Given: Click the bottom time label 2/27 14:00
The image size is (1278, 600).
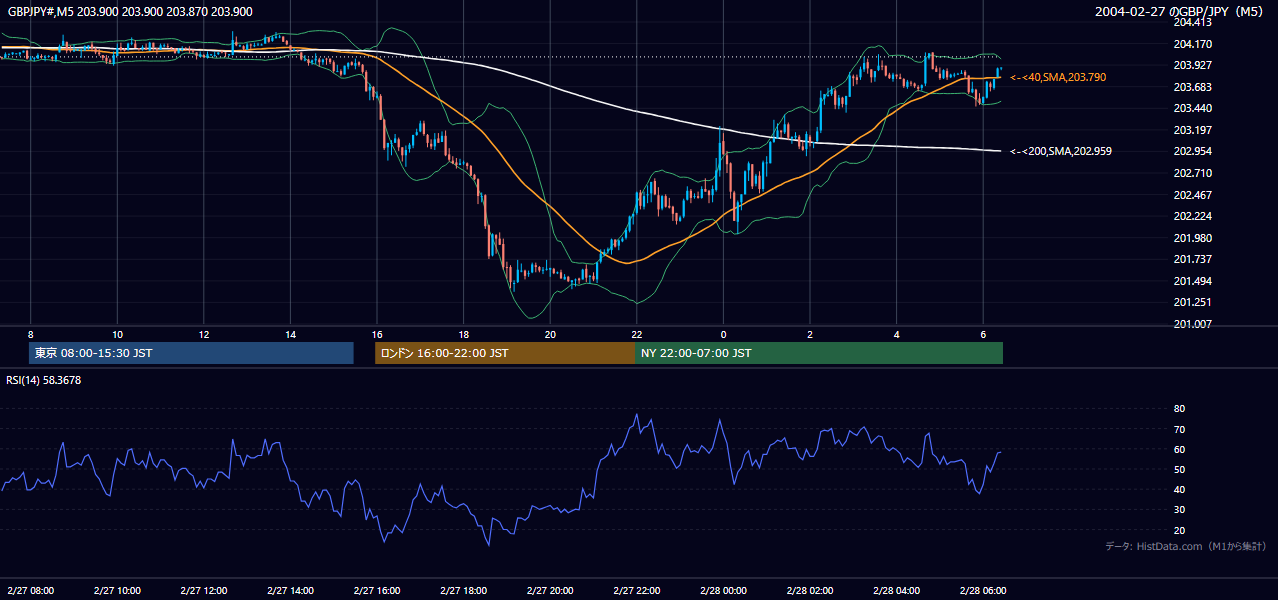Looking at the screenshot, I should [290, 590].
